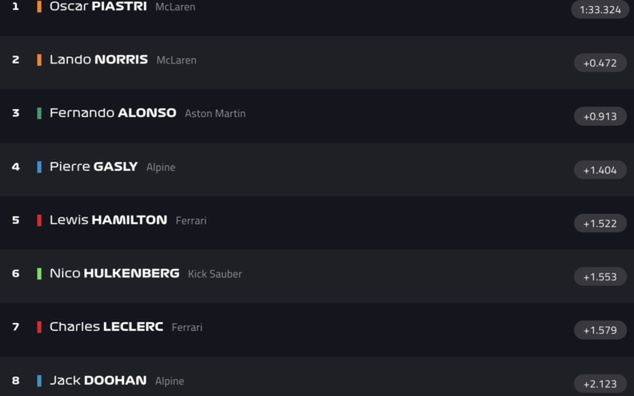Click the +2.123 gap badge

(600, 384)
